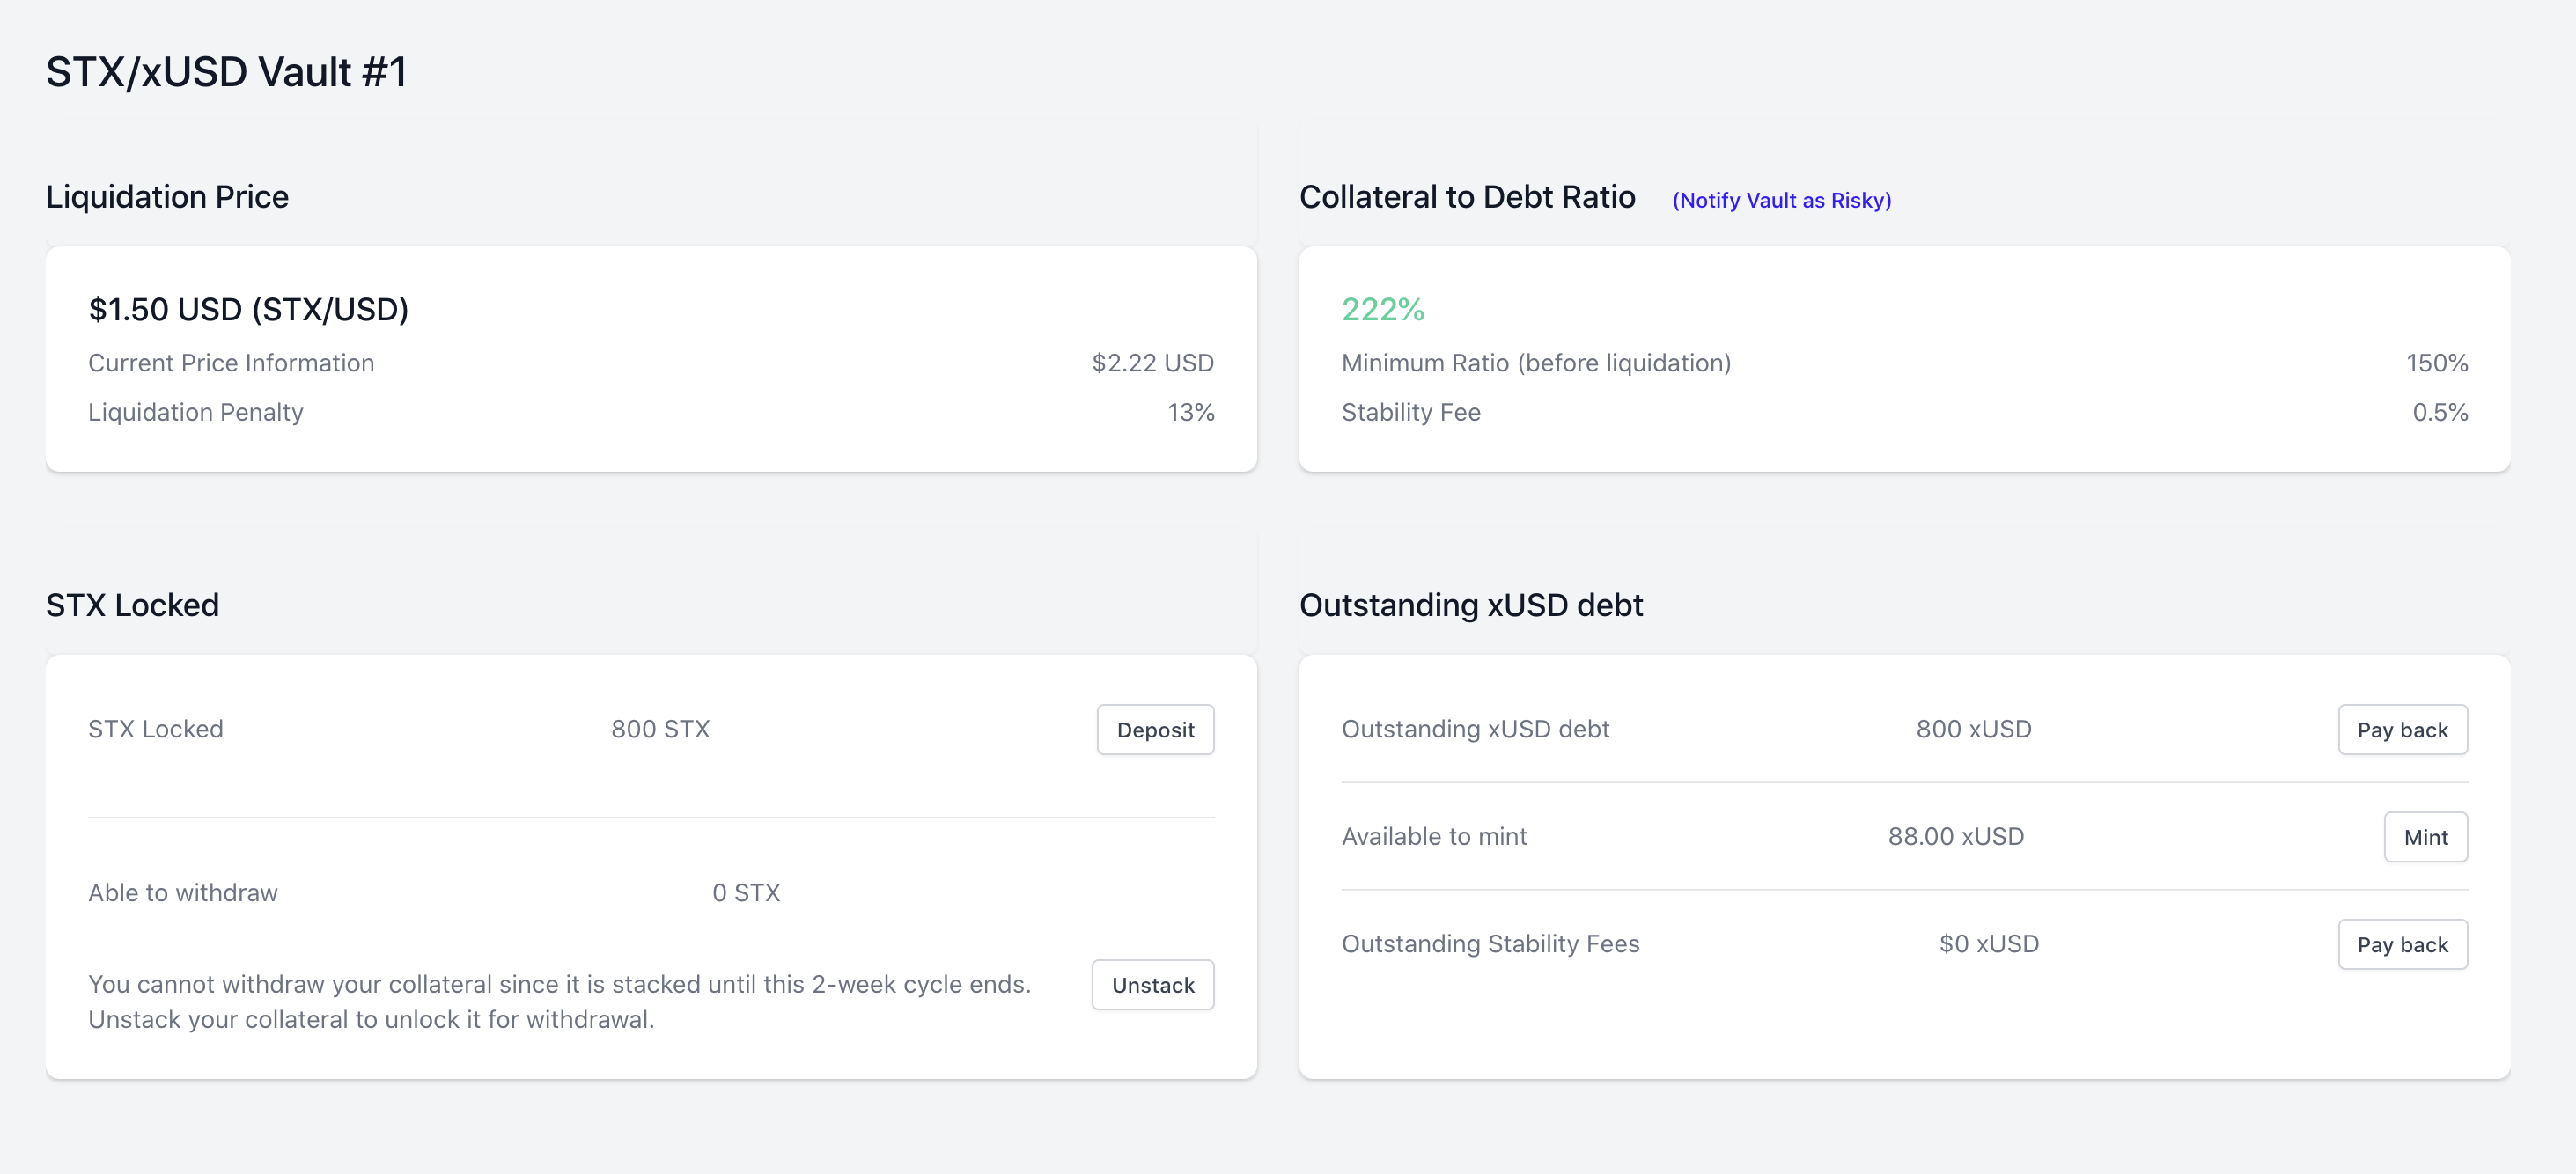
Task: Click the Unstack button
Action: click(x=1152, y=984)
